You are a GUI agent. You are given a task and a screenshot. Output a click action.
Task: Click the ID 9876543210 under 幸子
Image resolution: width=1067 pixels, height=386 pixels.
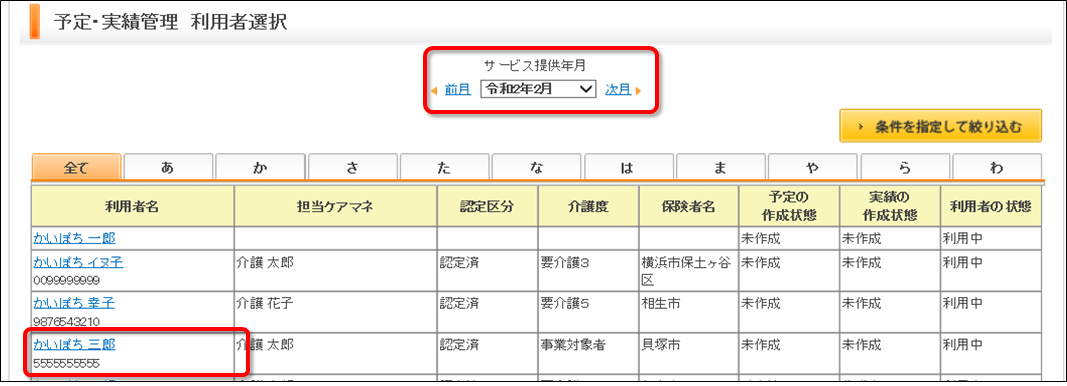(x=66, y=321)
